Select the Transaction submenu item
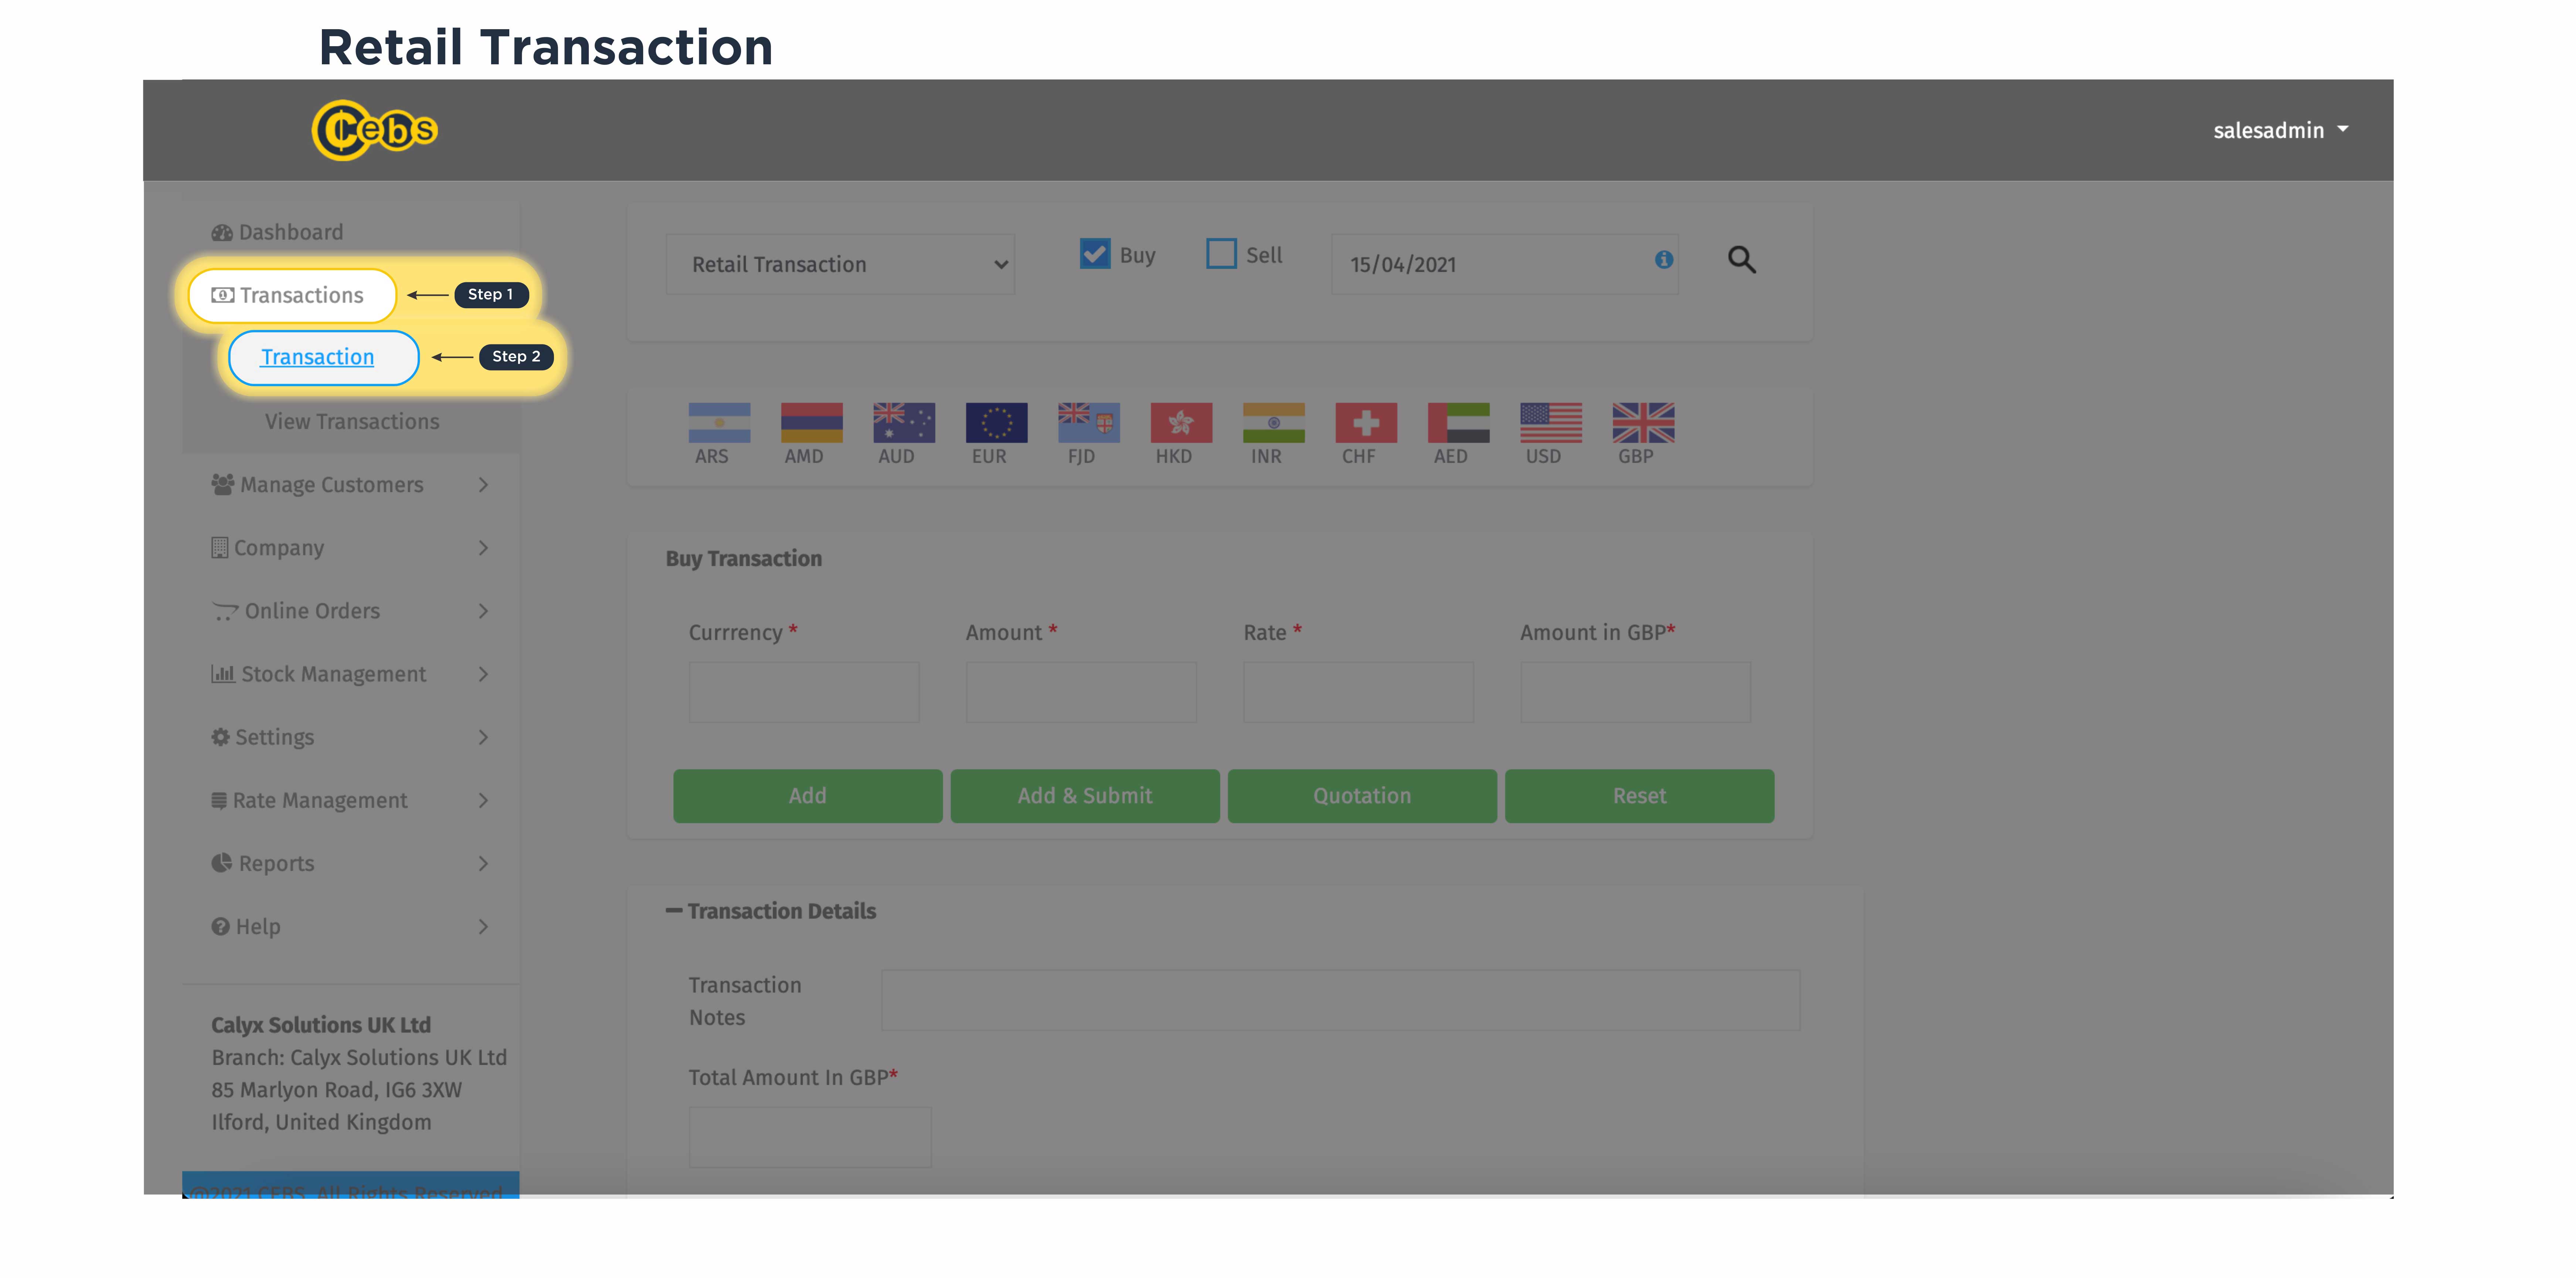Image resolution: width=2576 pixels, height=1278 pixels. pos(318,357)
